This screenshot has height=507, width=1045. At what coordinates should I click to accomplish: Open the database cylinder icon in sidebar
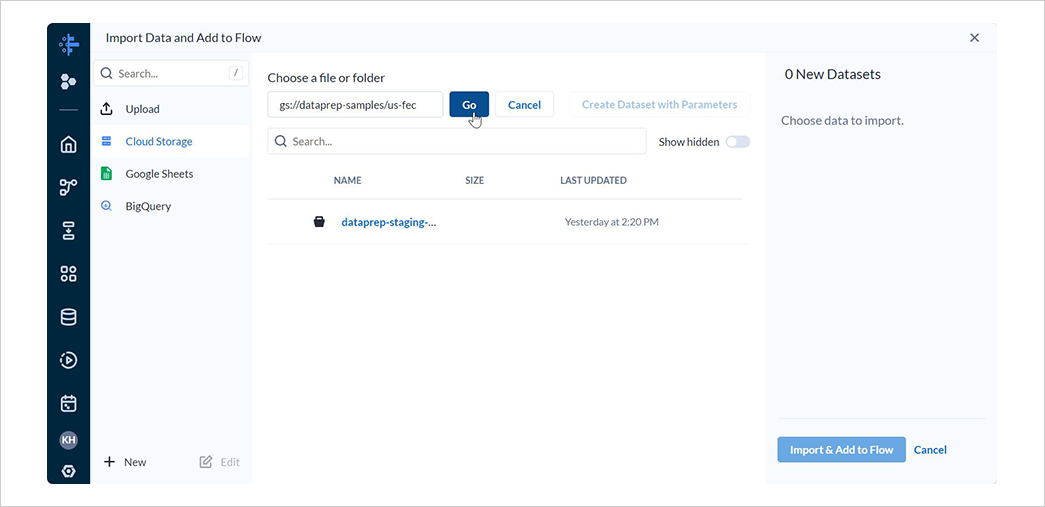pos(68,317)
